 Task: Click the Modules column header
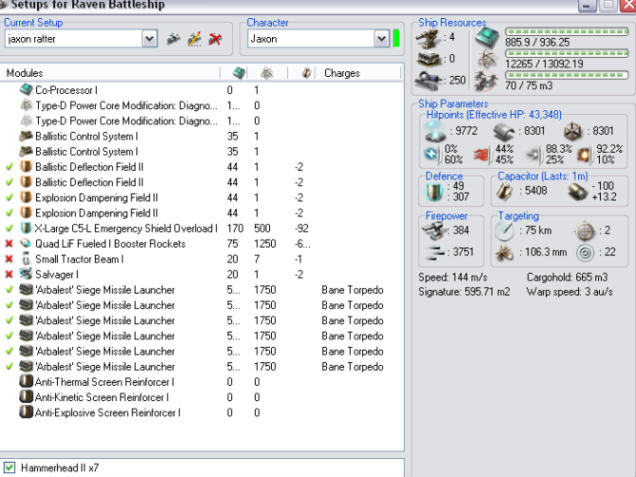tap(110, 73)
